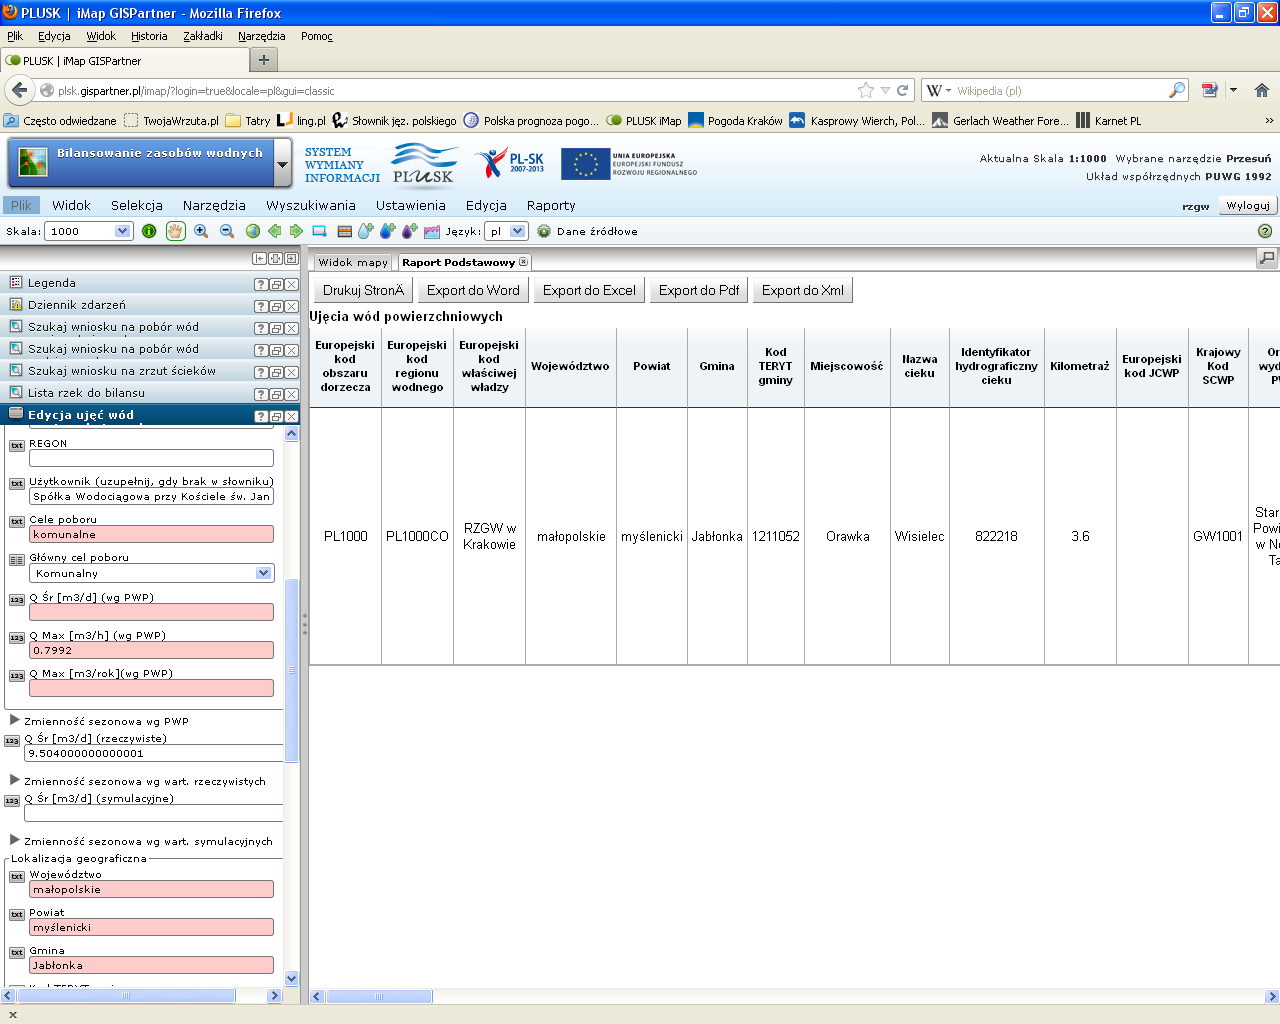Image resolution: width=1280 pixels, height=1024 pixels.
Task: Close the Raport Podstawowy tab
Action: pyautogui.click(x=523, y=262)
